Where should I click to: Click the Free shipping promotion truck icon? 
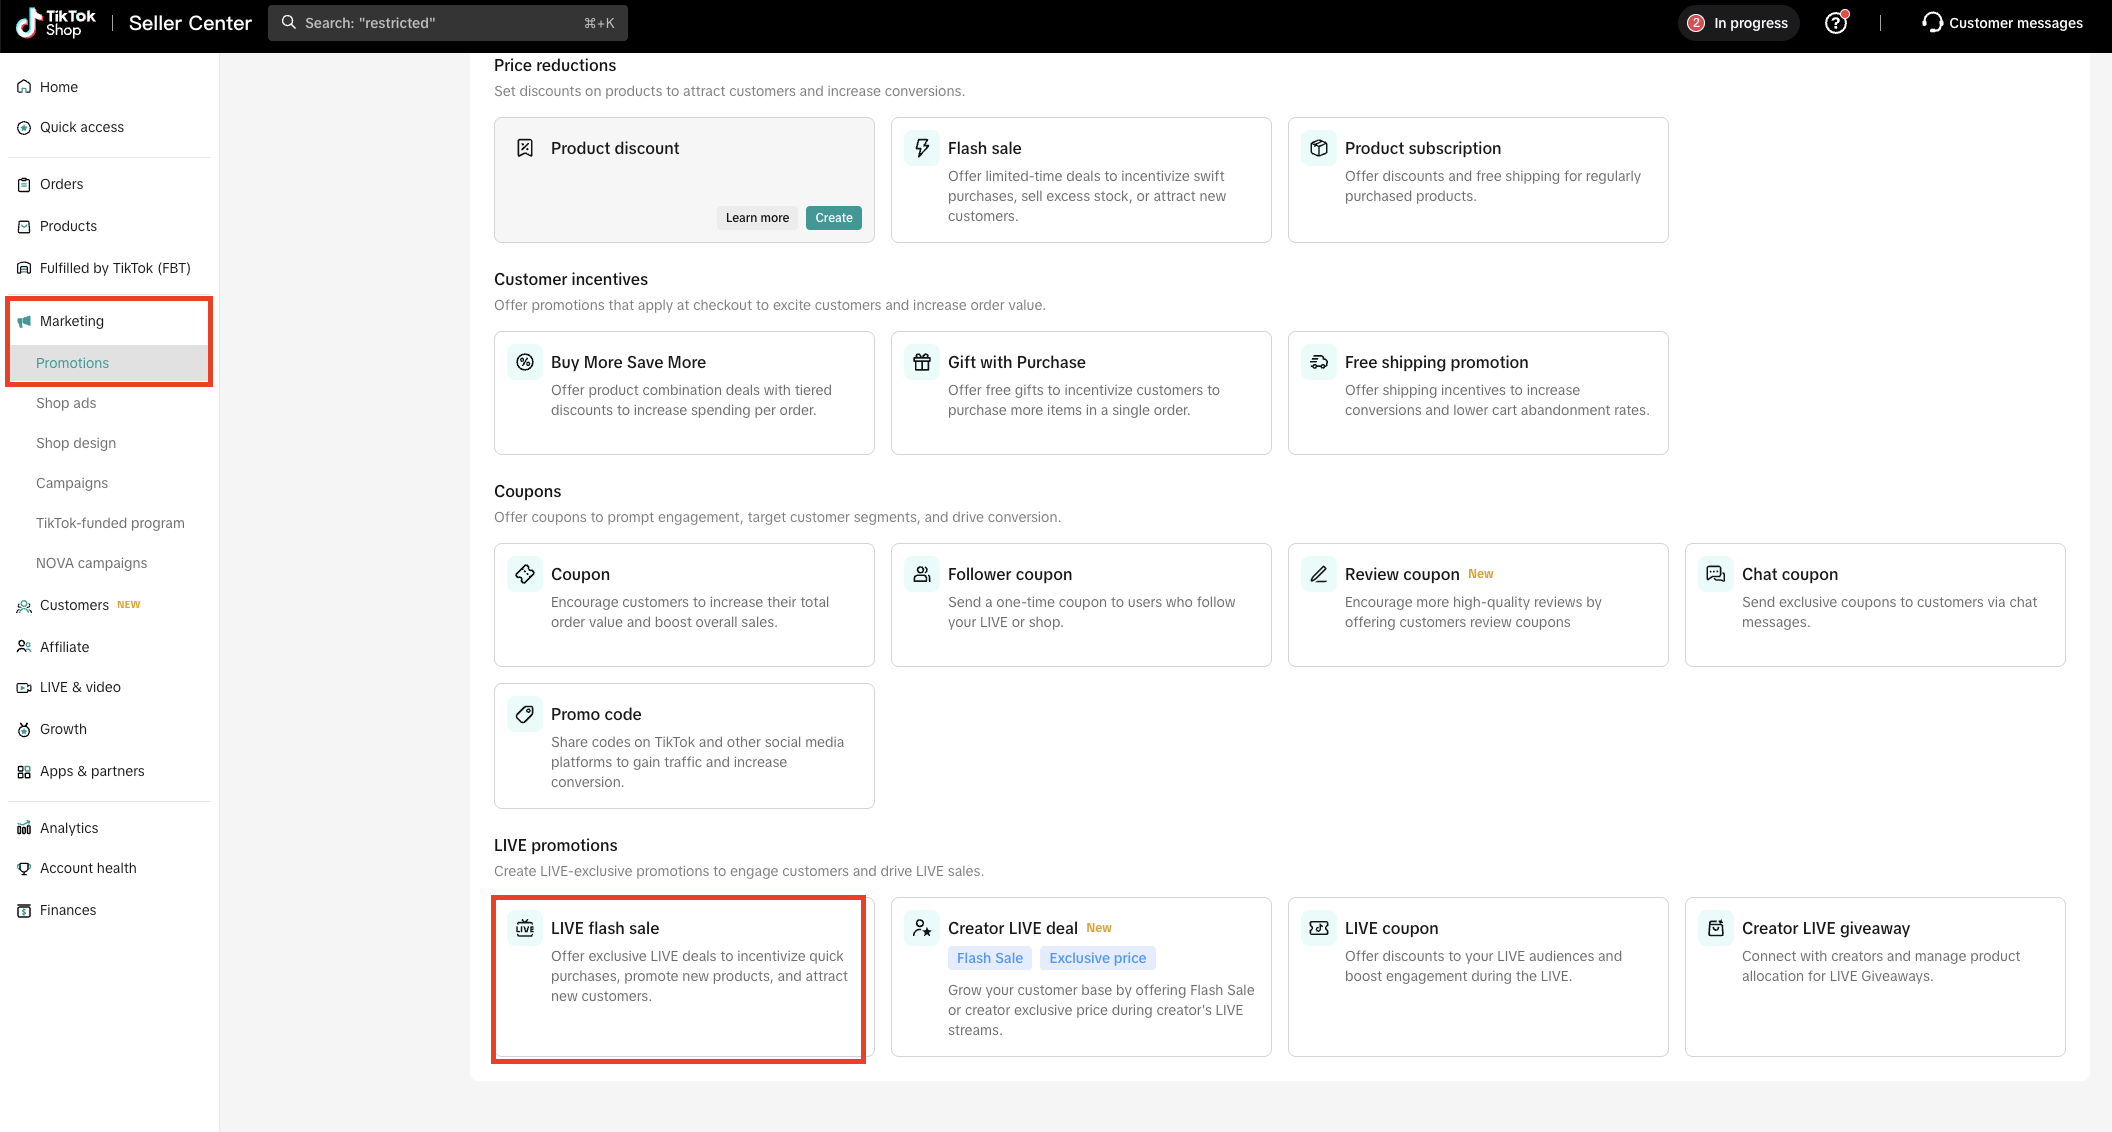coord(1319,362)
